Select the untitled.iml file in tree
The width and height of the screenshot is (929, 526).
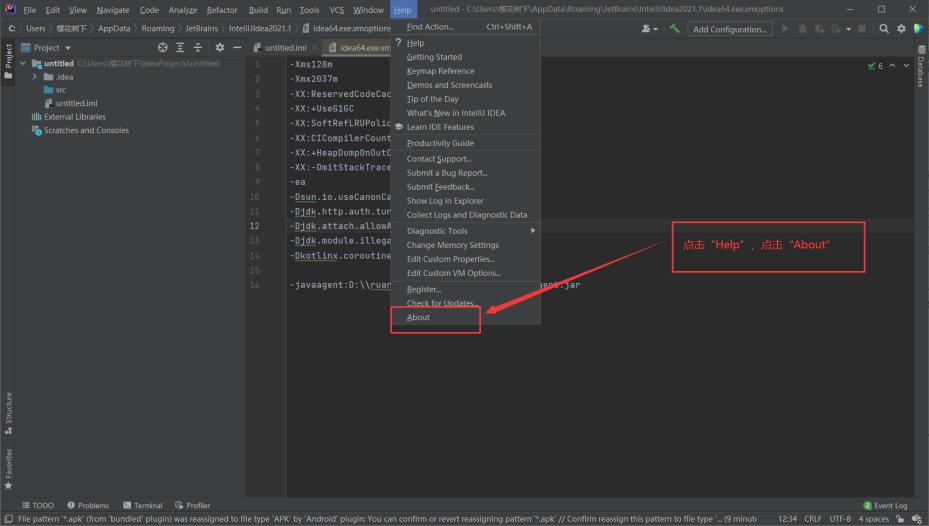tap(76, 103)
